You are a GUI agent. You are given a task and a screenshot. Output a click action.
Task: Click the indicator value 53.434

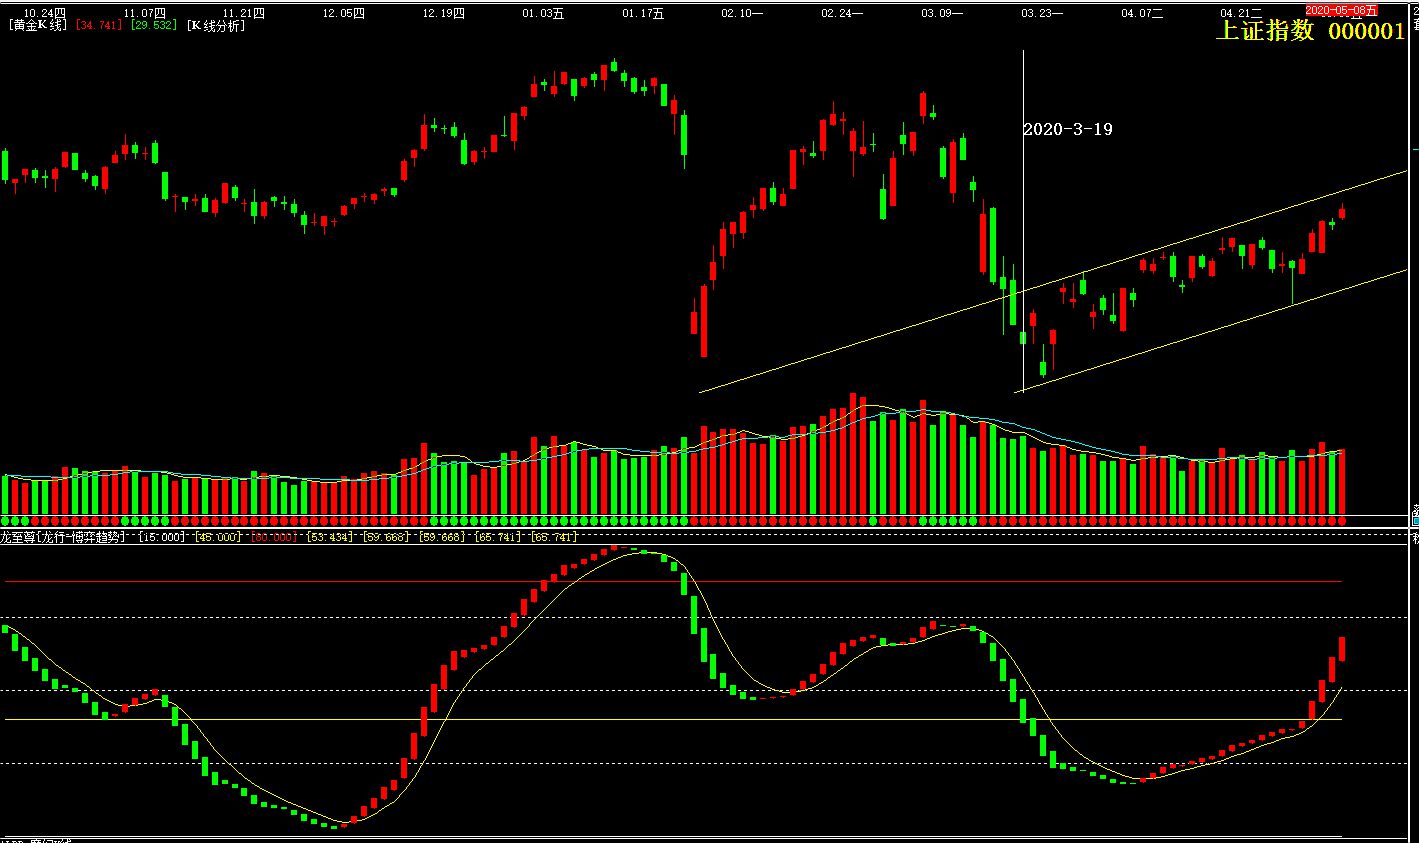click(329, 537)
